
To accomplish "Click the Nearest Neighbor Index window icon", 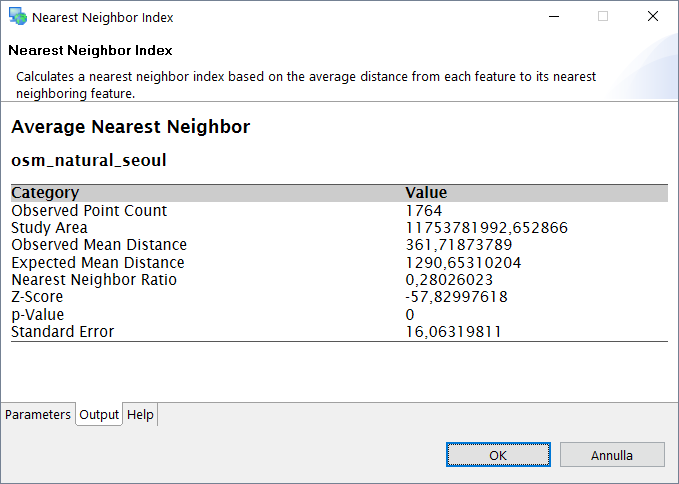I will click(x=17, y=17).
